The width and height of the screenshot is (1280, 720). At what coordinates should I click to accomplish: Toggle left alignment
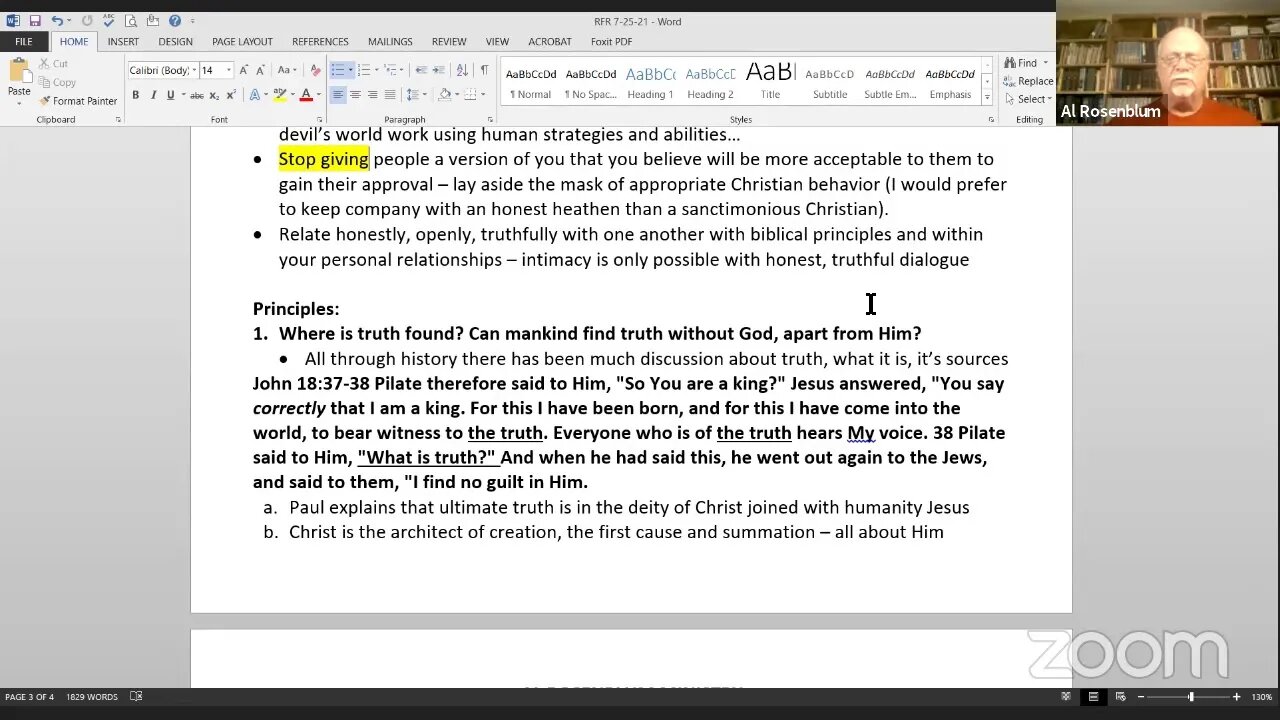[x=338, y=95]
